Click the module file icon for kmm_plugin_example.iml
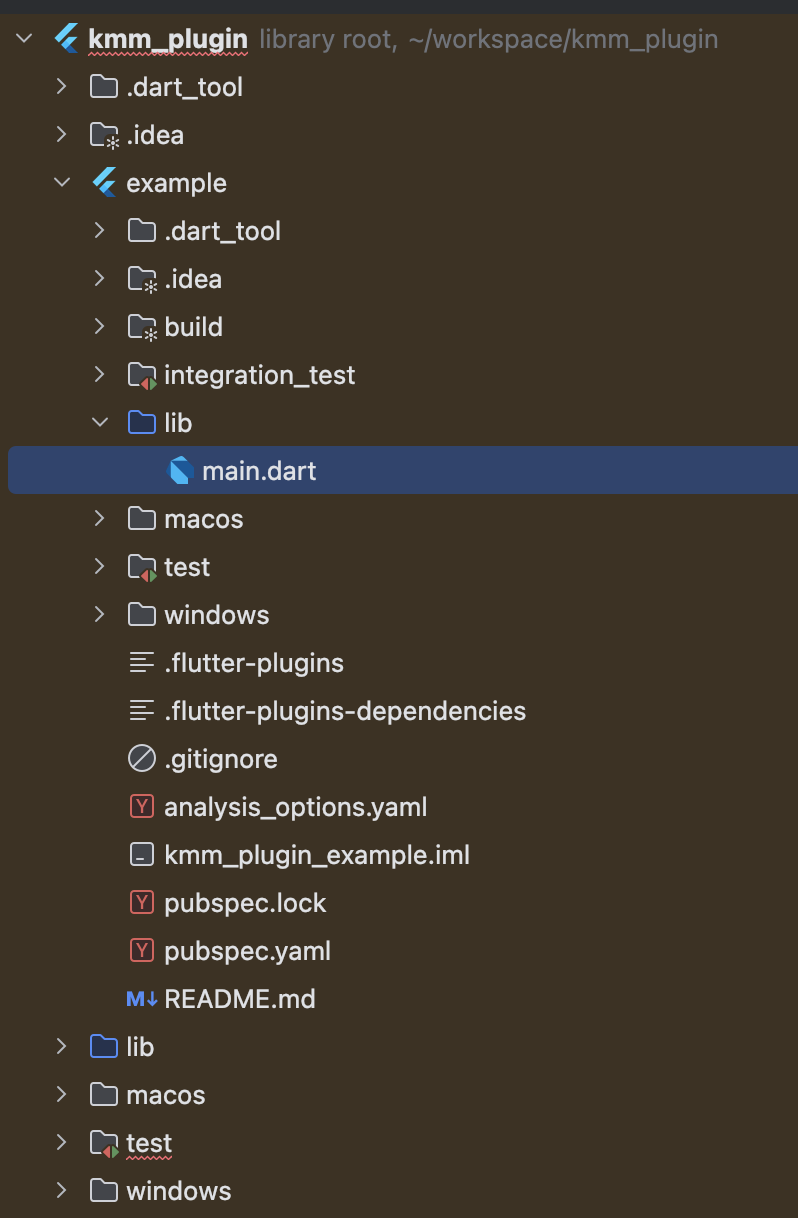This screenshot has width=798, height=1218. coord(142,855)
